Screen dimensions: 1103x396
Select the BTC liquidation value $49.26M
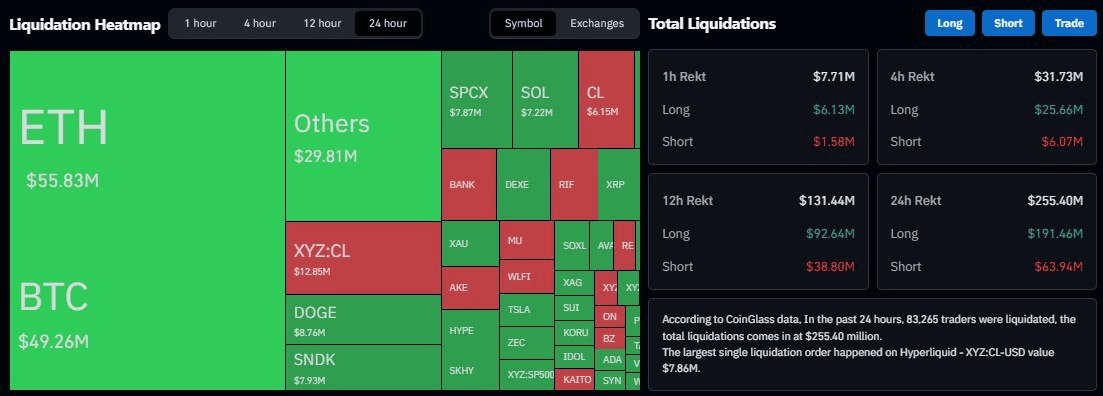(x=53, y=342)
